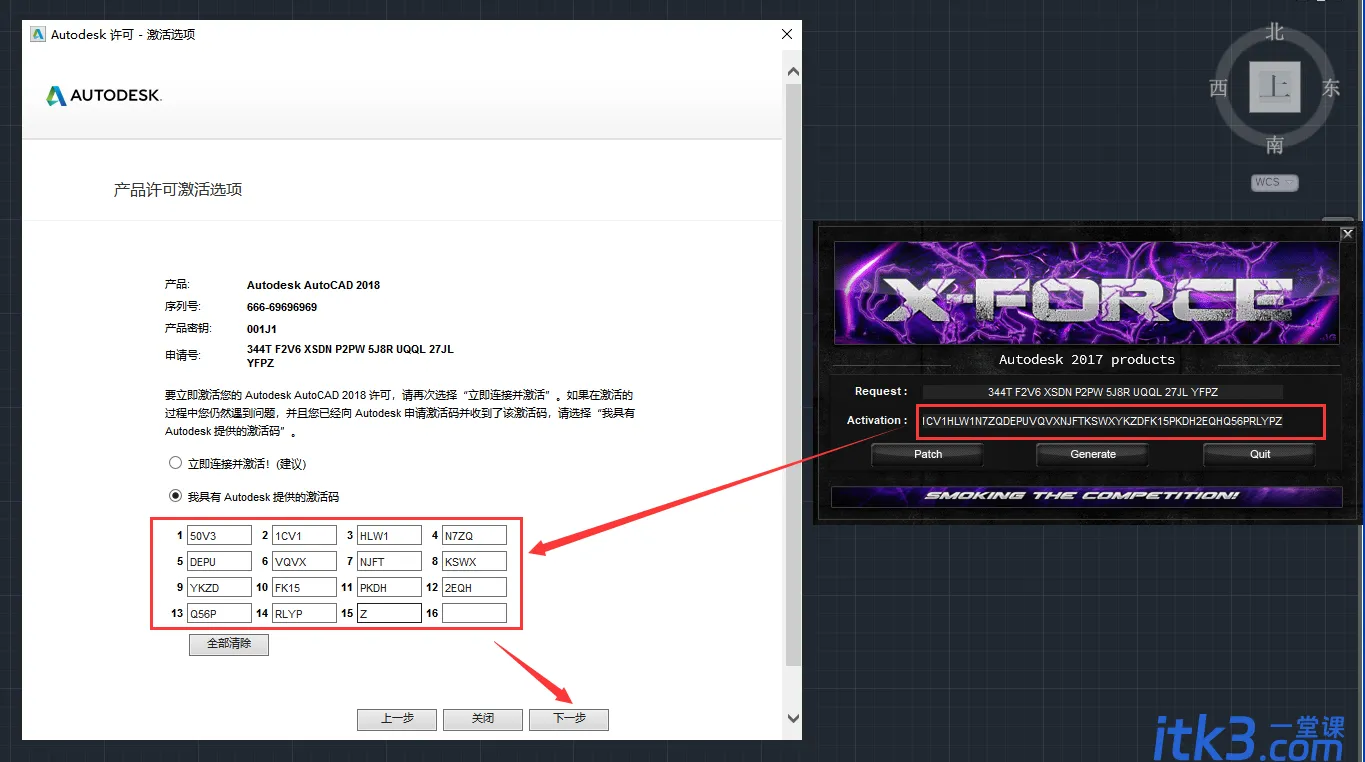This screenshot has width=1365, height=762.
Task: Click activation code field 6 containing VQVX
Action: (x=304, y=562)
